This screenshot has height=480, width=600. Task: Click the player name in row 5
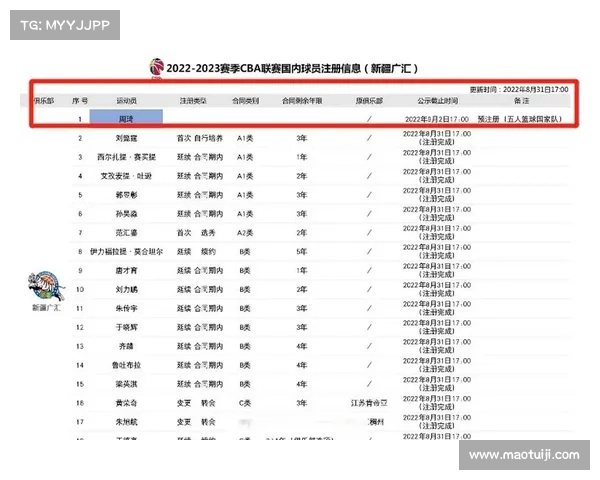pyautogui.click(x=126, y=195)
